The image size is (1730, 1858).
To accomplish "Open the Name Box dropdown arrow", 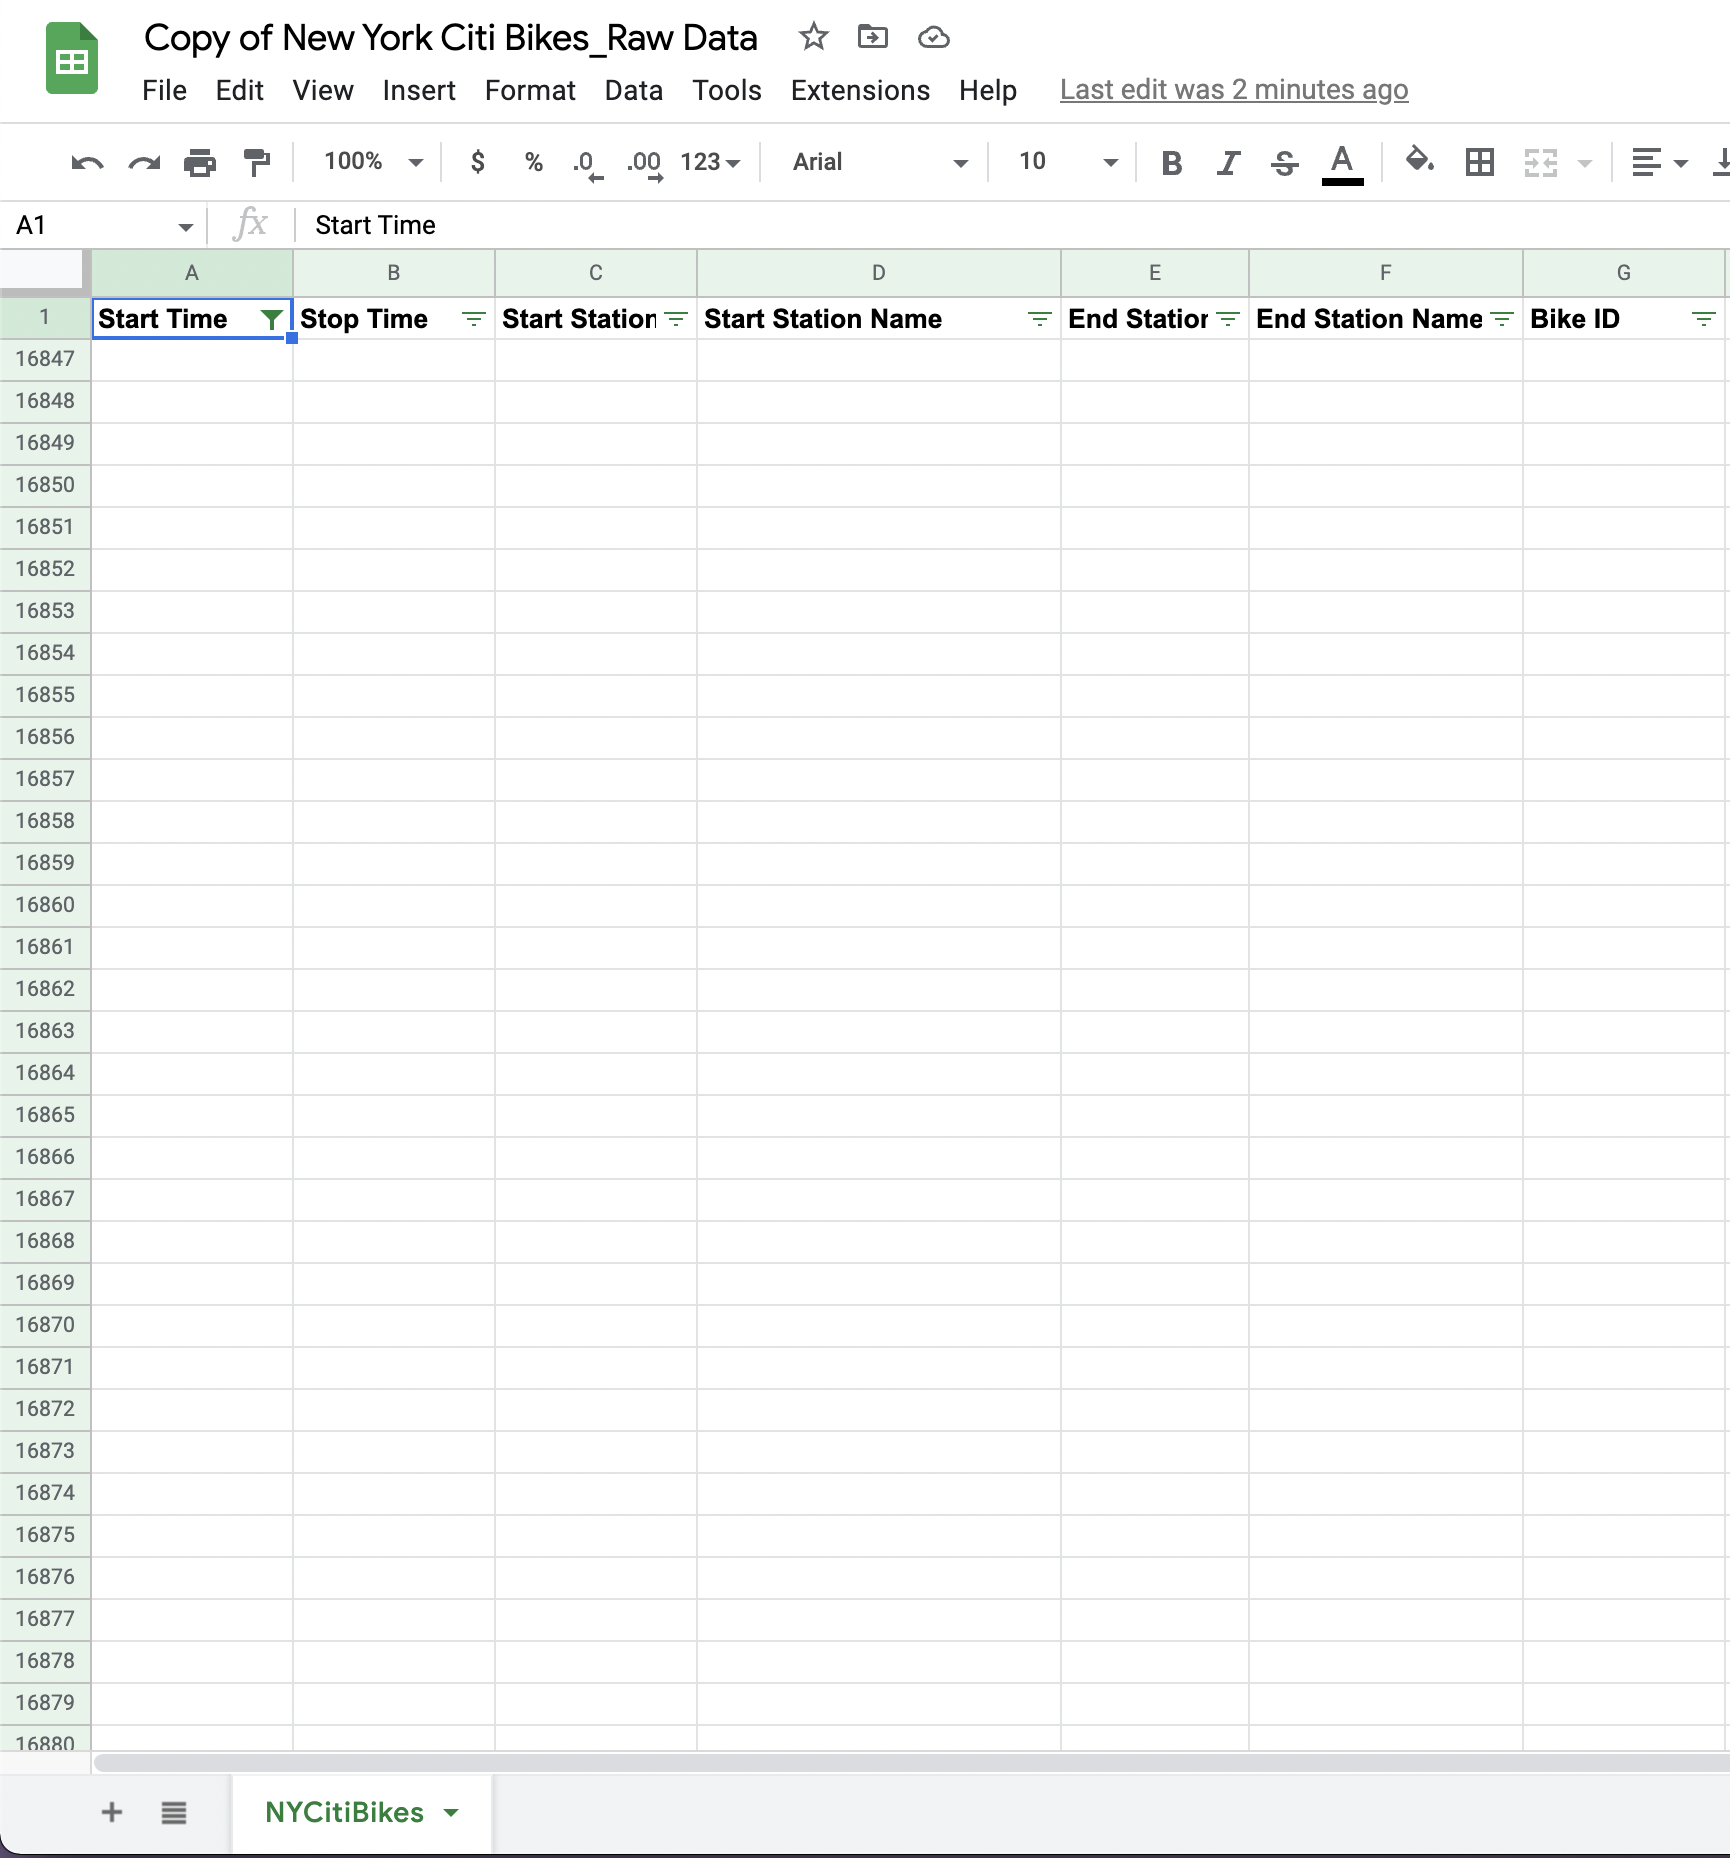I will pyautogui.click(x=185, y=227).
